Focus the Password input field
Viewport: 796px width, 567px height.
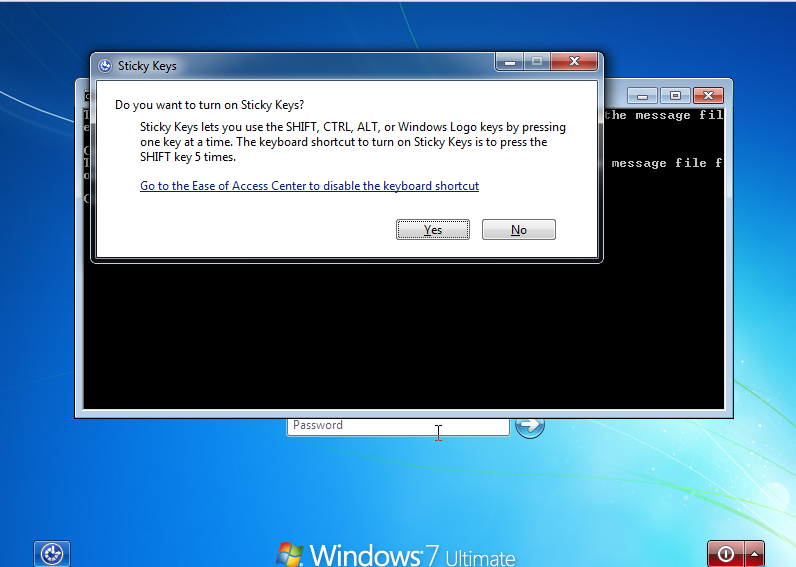pos(398,426)
